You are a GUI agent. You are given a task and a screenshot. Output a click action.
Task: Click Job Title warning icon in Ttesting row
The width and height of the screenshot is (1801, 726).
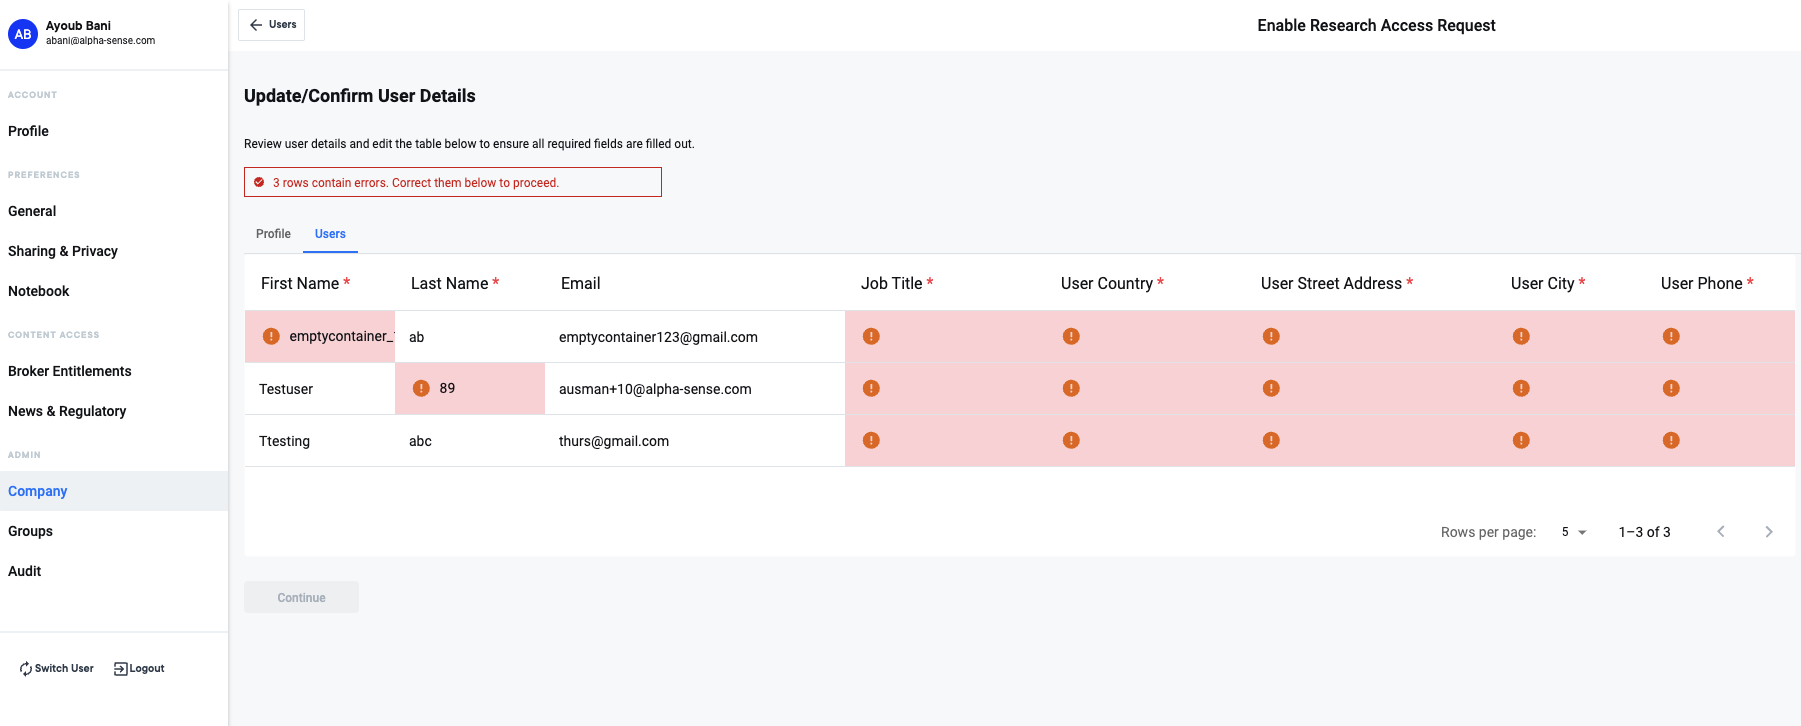pos(871,440)
